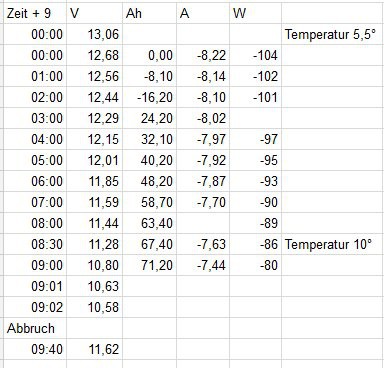Click the cell with voltage 13,06
384x368 pixels.
click(95, 34)
